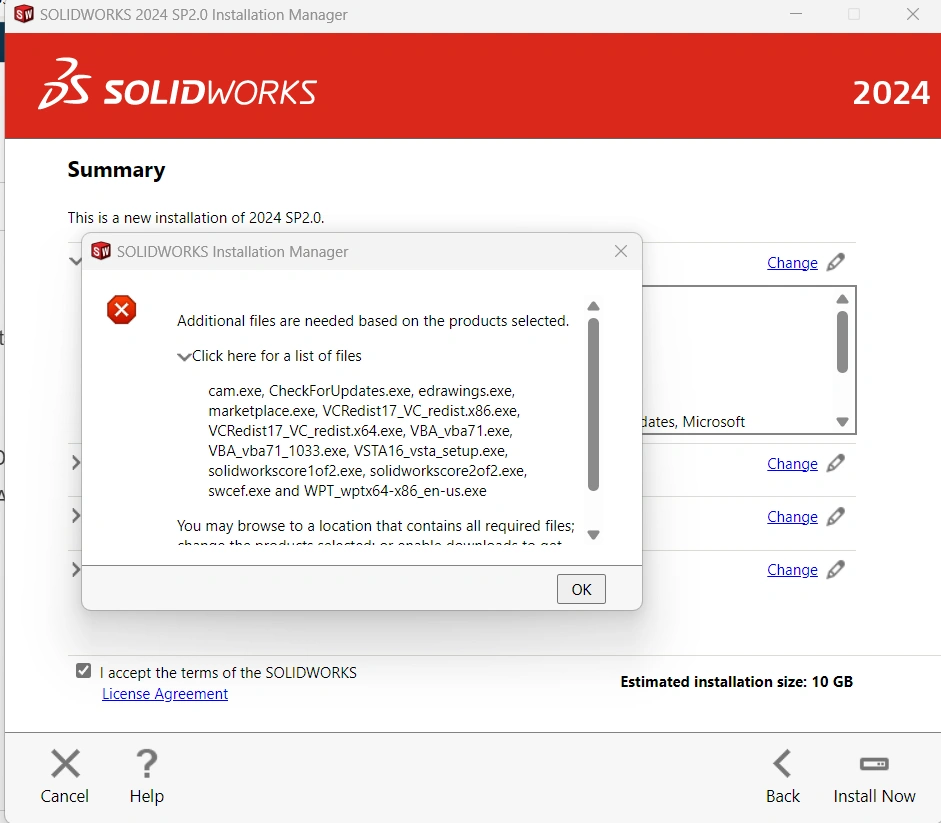
Task: Minimize the Installation Manager window
Action: 796,14
